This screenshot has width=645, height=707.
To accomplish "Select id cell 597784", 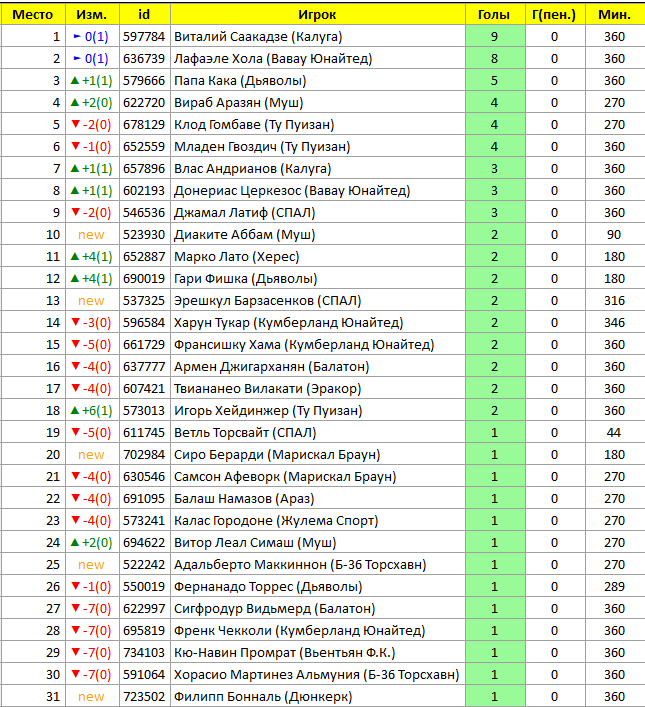I will (x=144, y=37).
